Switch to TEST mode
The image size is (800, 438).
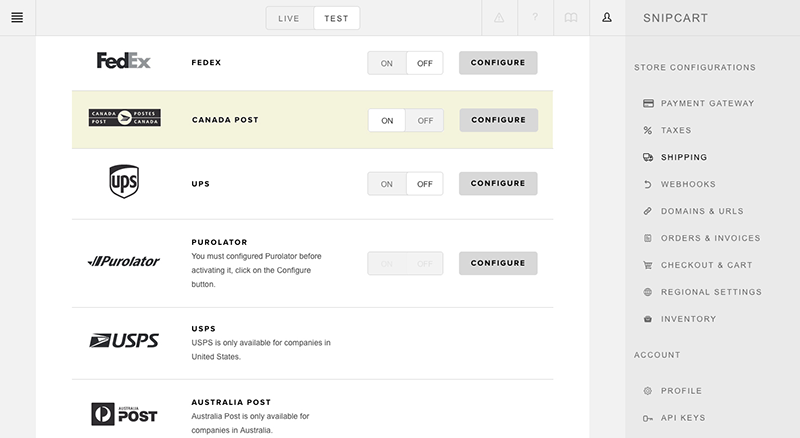tap(336, 18)
